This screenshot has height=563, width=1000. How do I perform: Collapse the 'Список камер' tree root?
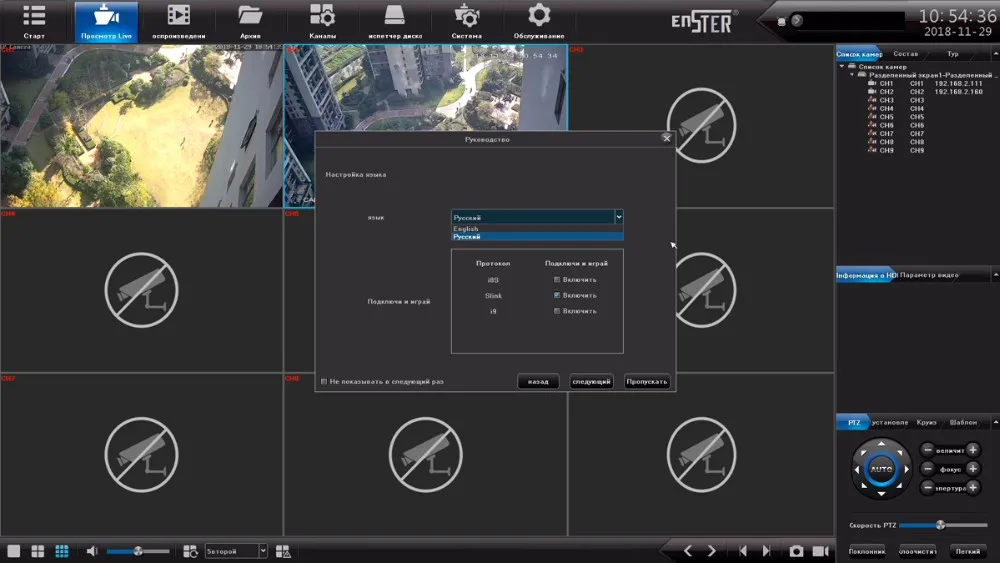click(842, 66)
